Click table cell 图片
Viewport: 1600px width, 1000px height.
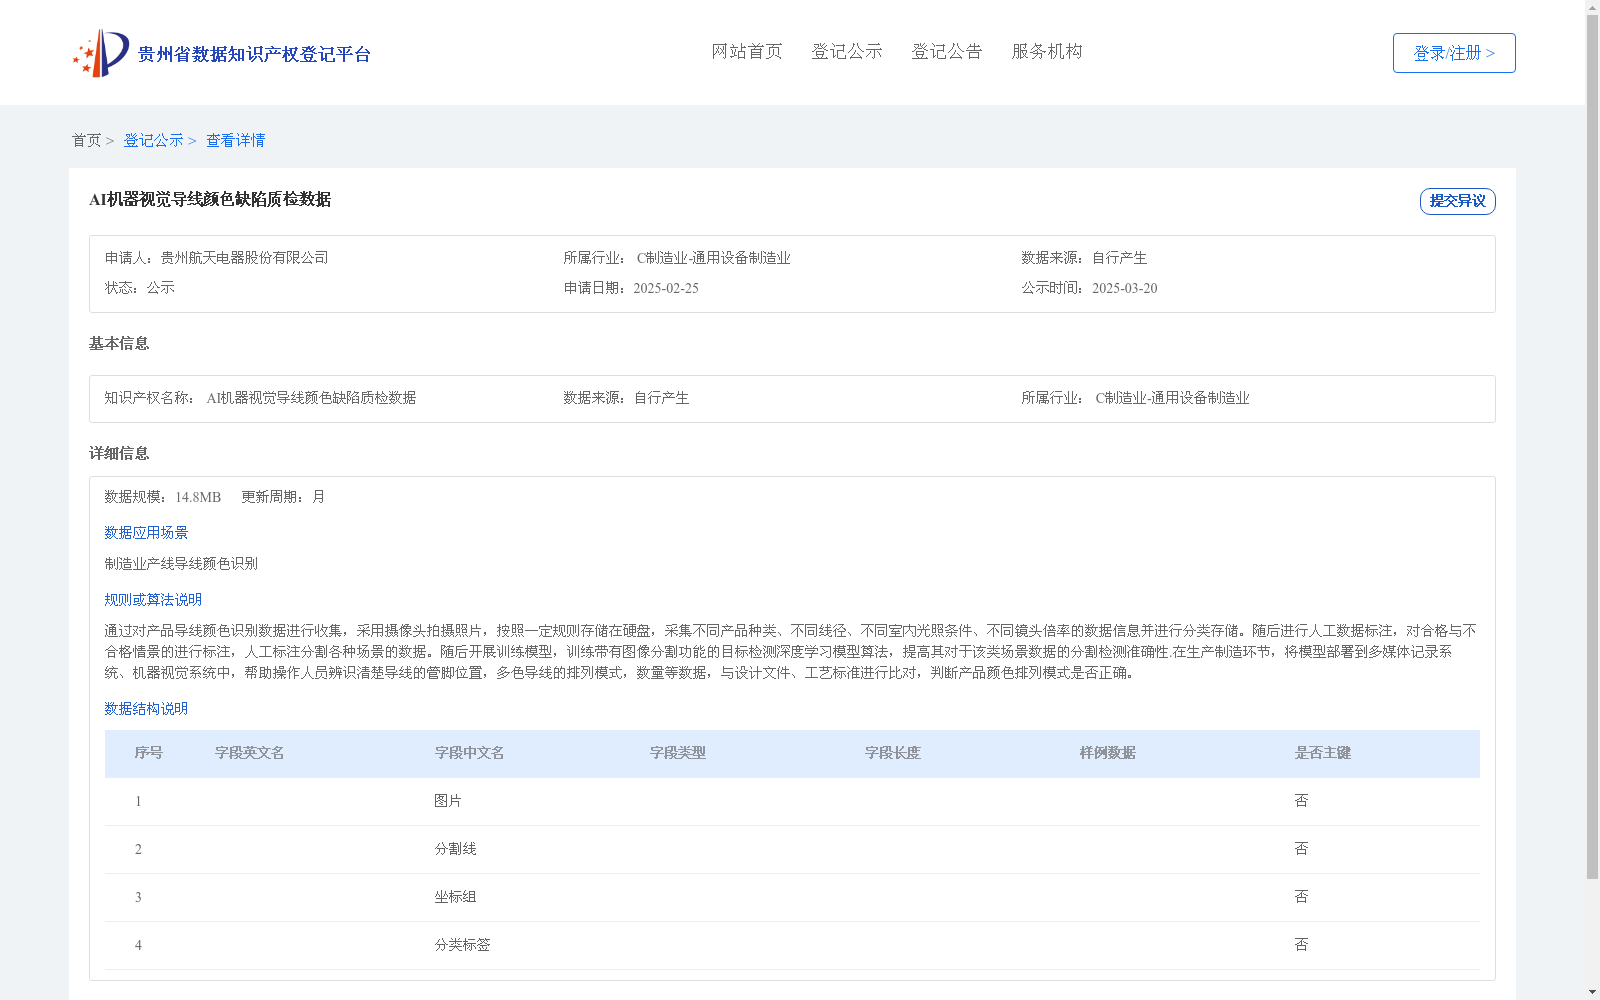coord(448,801)
